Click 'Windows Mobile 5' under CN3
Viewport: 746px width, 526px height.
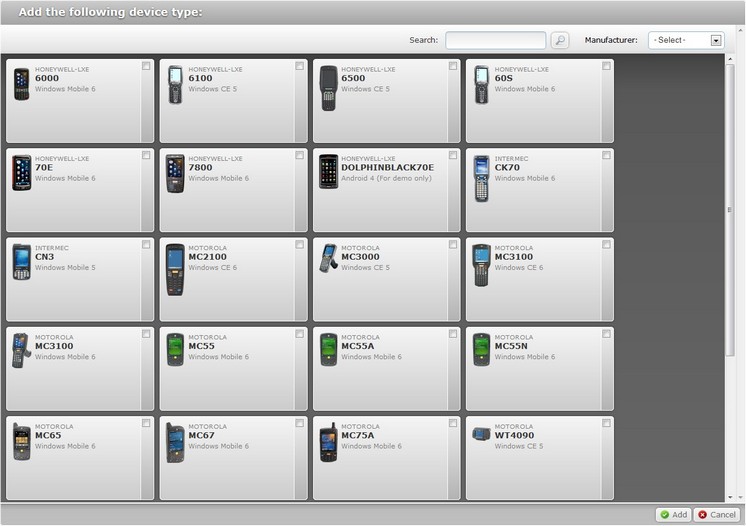pos(65,268)
